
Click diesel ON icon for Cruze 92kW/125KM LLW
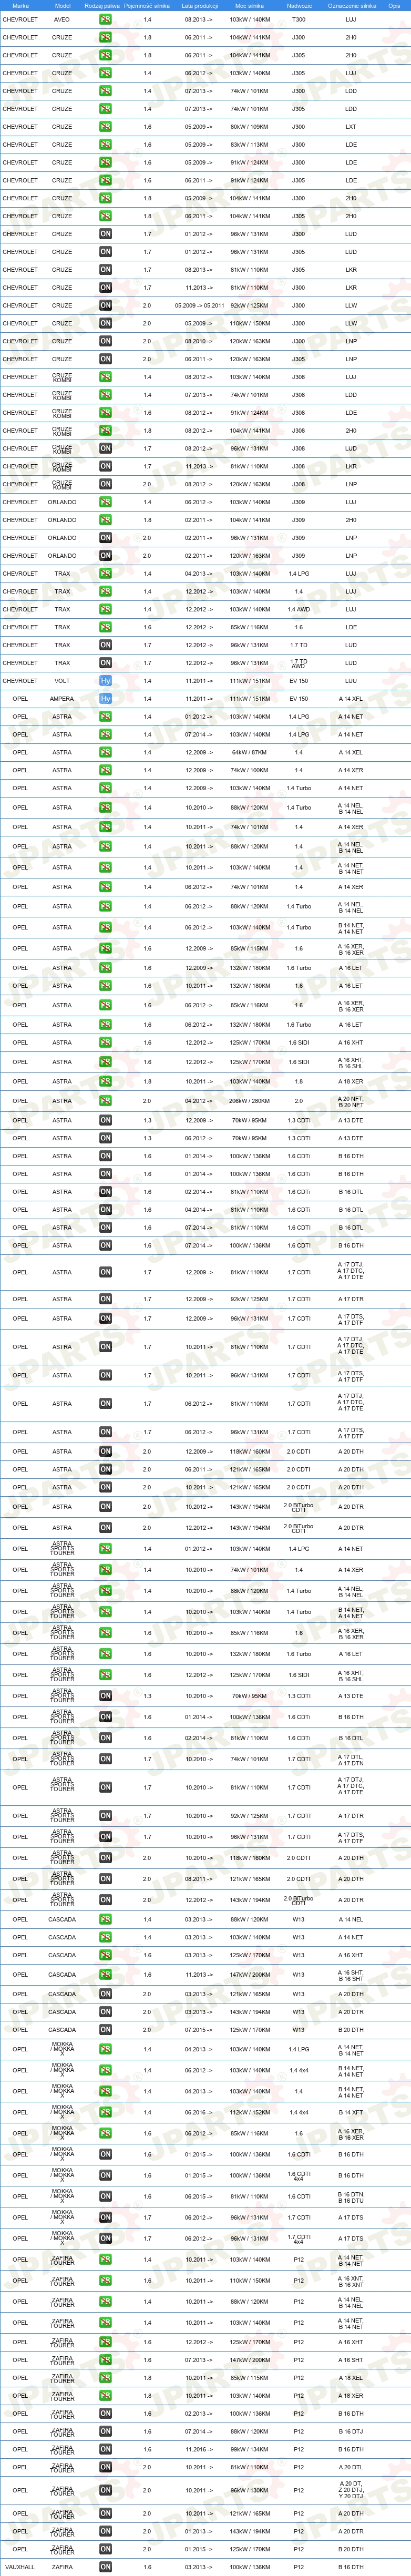105,306
